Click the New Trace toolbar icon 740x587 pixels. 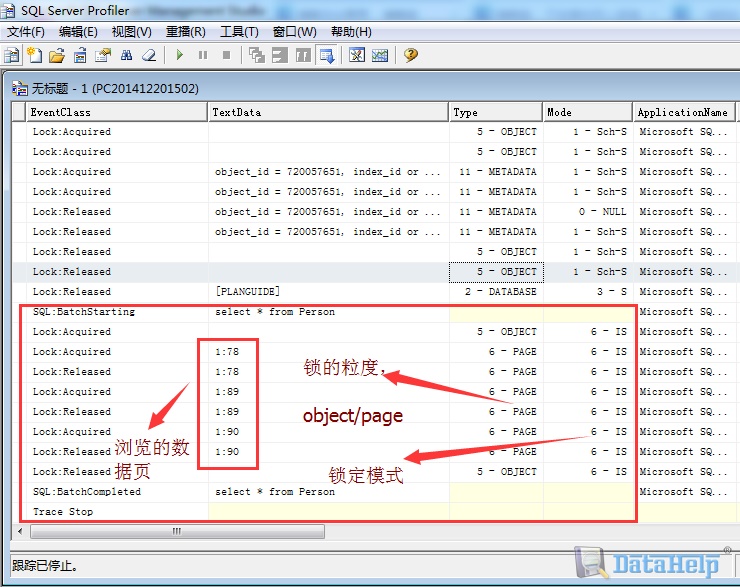point(11,55)
